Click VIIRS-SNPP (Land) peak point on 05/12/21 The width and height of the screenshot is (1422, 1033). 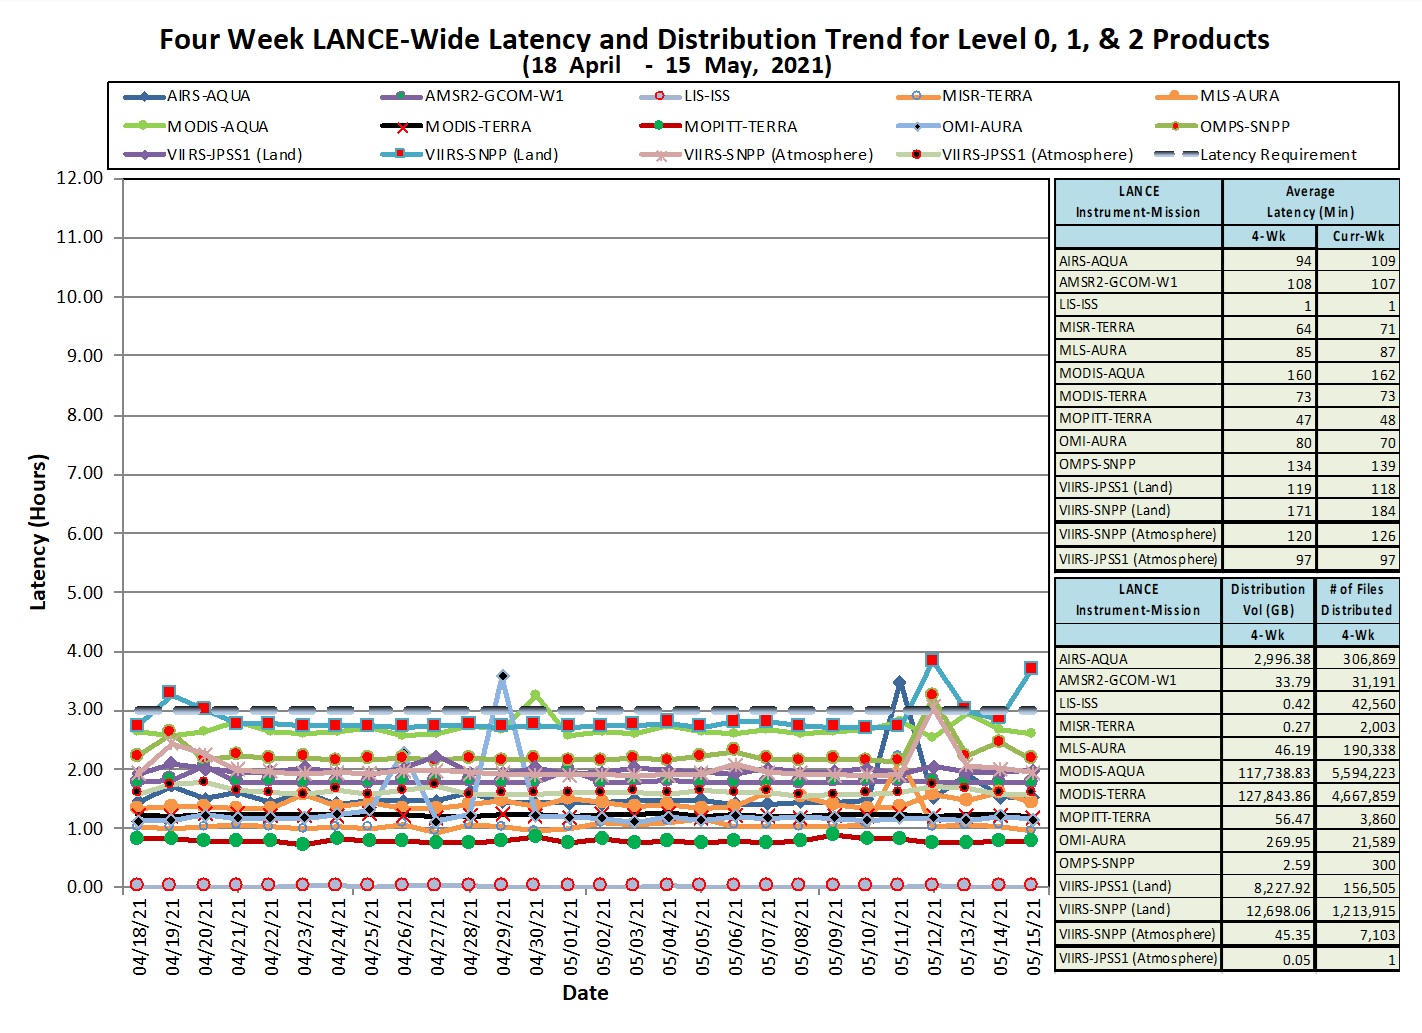[x=932, y=660]
